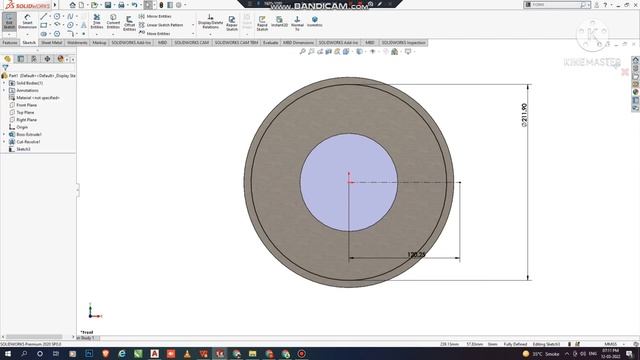Select the Straight Slot tool
The image size is (640, 360).
click(44, 34)
